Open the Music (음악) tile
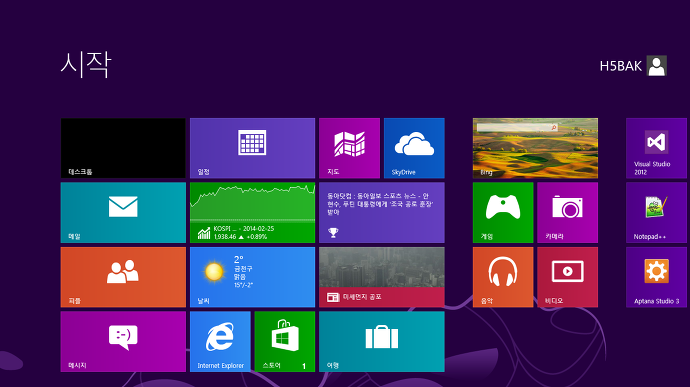Screen dimensions: 690x387 tap(503, 277)
